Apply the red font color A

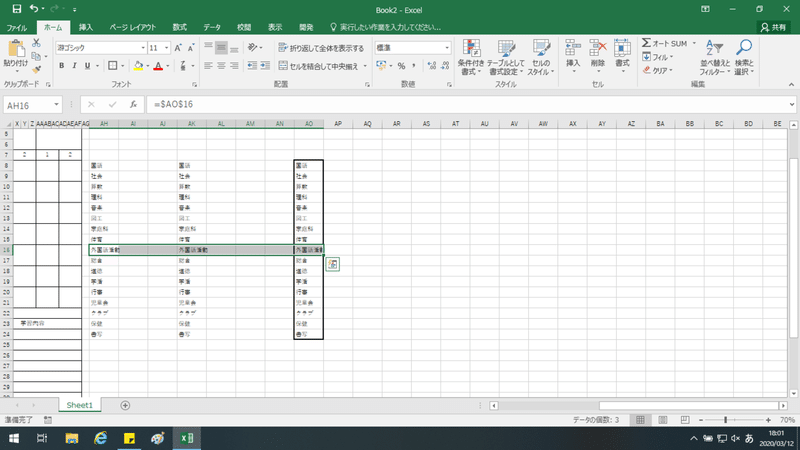[158, 66]
